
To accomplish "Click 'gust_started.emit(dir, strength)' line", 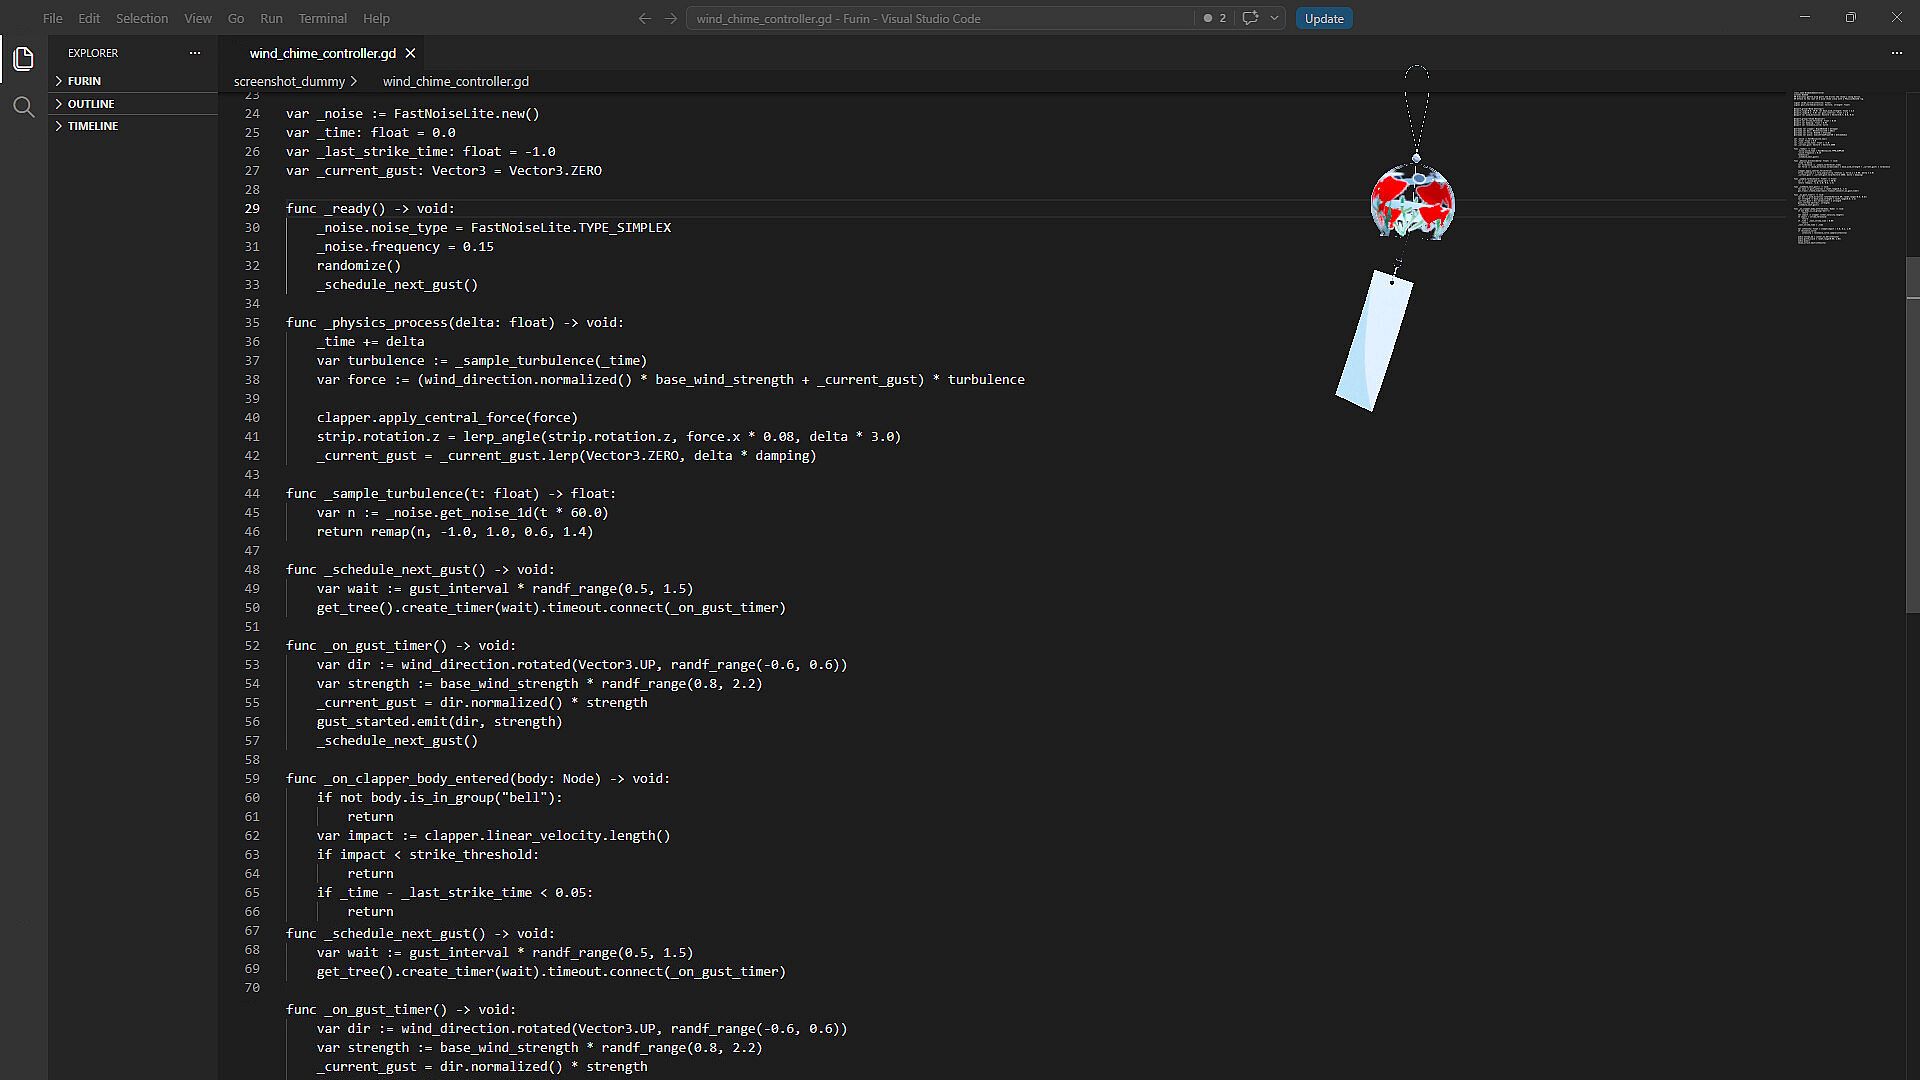I will [439, 721].
